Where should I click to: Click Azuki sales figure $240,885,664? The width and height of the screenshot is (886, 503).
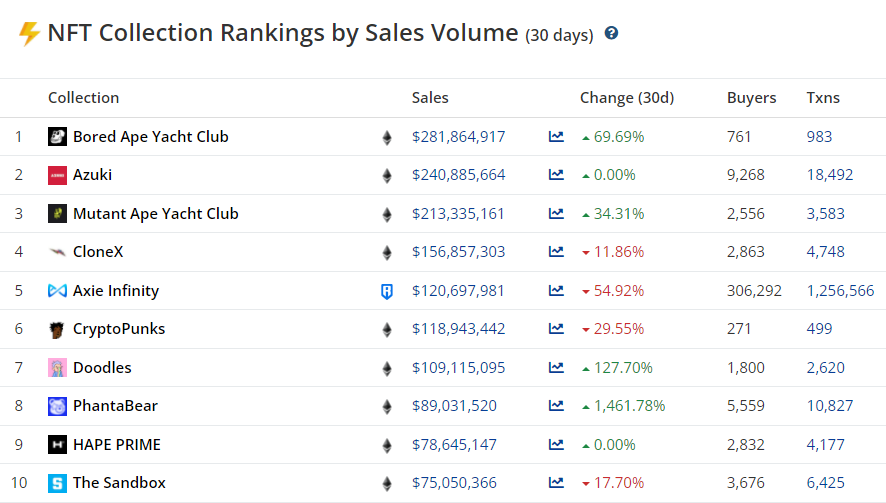458,175
